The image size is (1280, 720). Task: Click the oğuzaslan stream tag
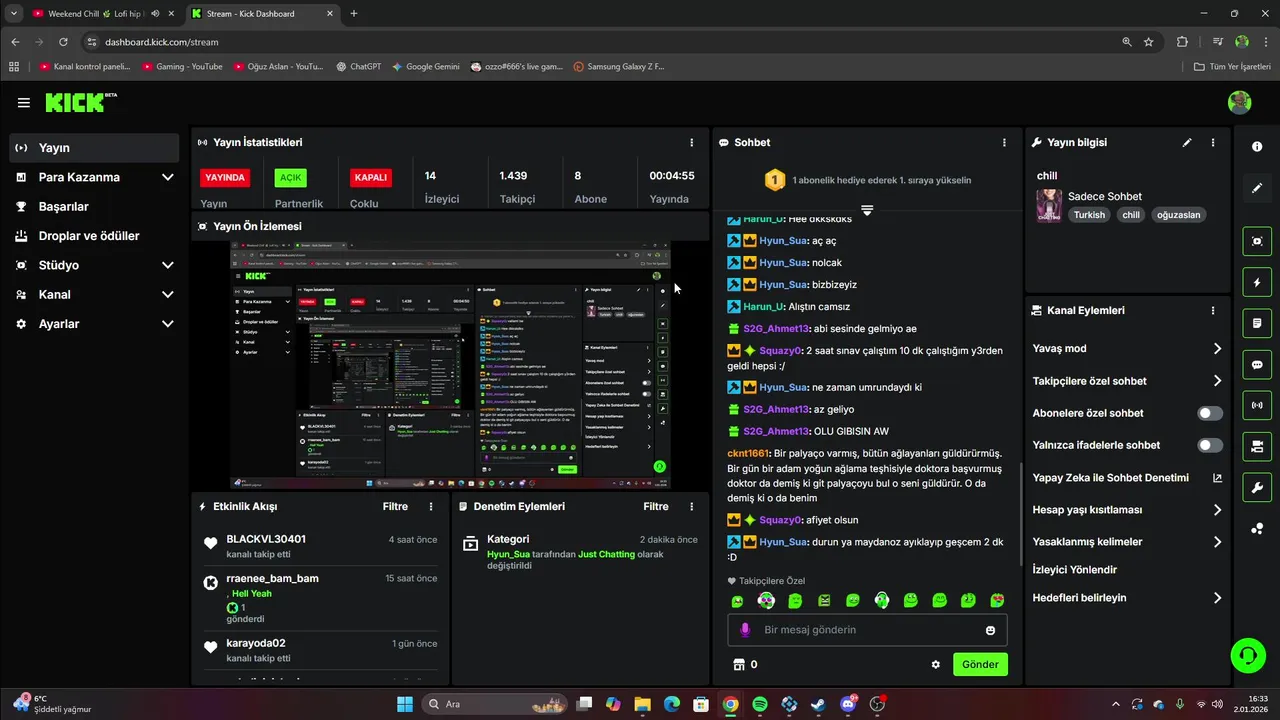[x=1178, y=215]
